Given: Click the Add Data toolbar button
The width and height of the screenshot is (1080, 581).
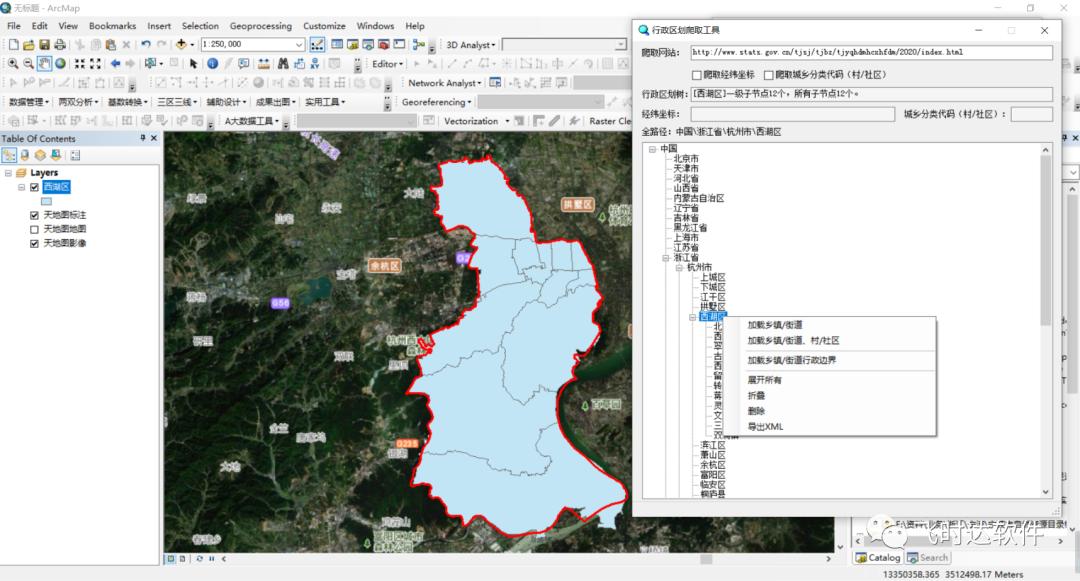Looking at the screenshot, I should pyautogui.click(x=183, y=44).
